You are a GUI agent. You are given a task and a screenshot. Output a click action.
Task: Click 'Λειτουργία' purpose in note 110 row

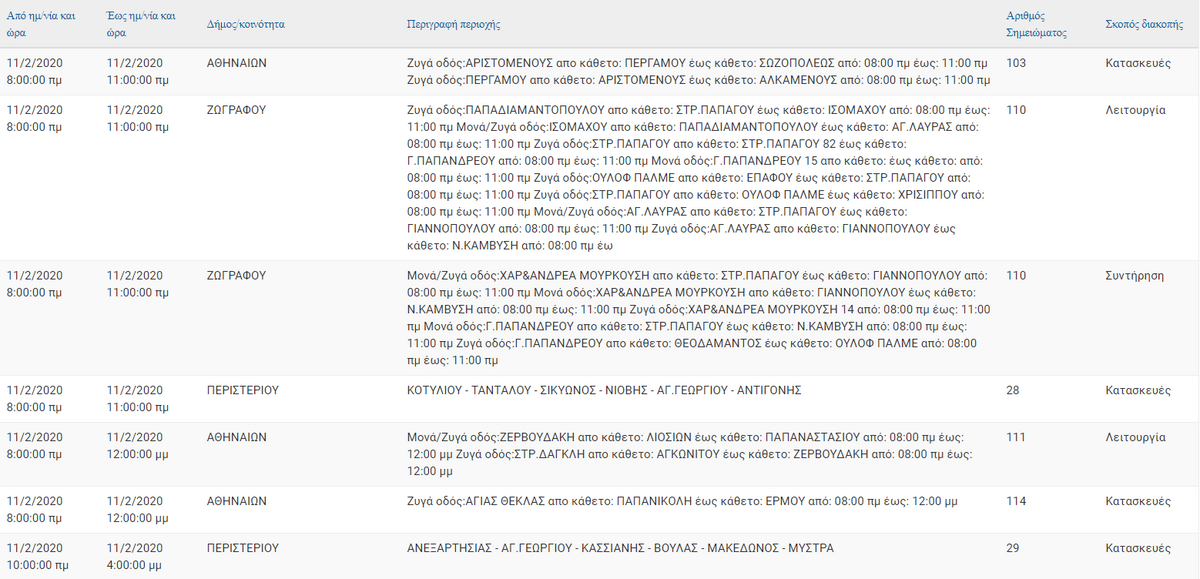1135,111
